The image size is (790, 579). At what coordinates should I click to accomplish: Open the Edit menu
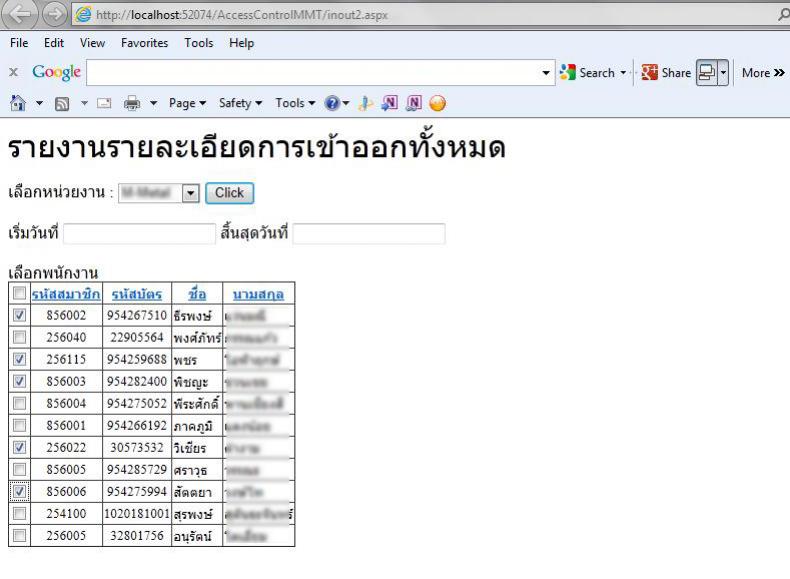click(54, 43)
